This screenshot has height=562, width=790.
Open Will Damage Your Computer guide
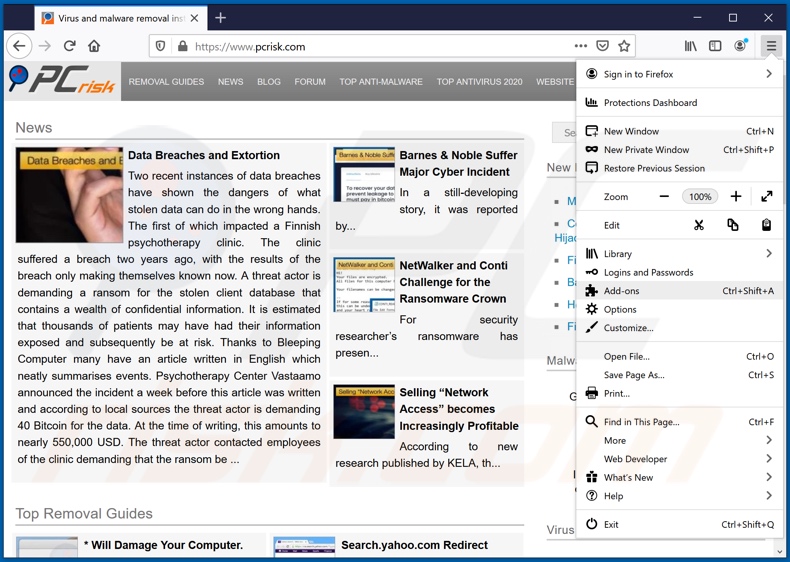pos(163,545)
